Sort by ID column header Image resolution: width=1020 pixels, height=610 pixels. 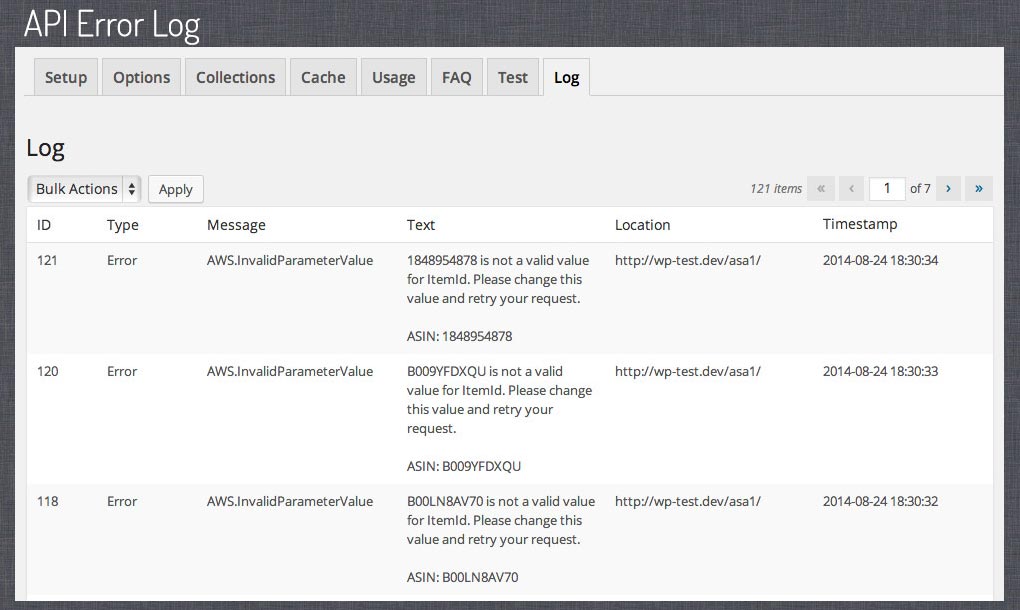pos(44,225)
